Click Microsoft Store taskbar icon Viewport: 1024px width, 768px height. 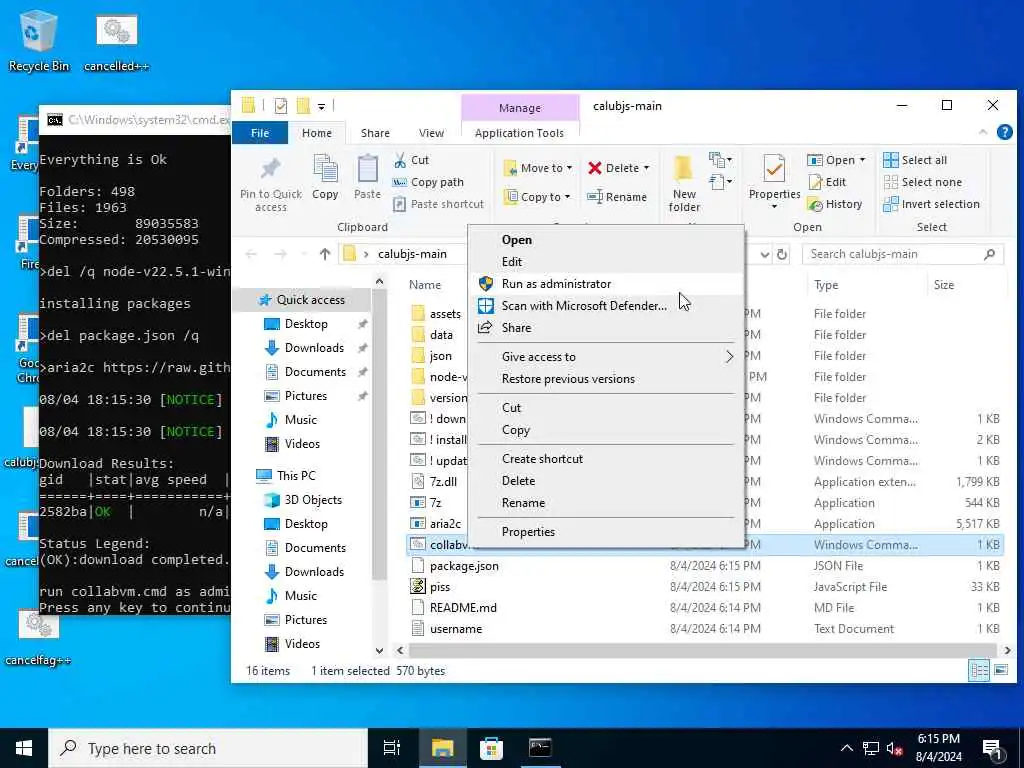click(x=491, y=748)
